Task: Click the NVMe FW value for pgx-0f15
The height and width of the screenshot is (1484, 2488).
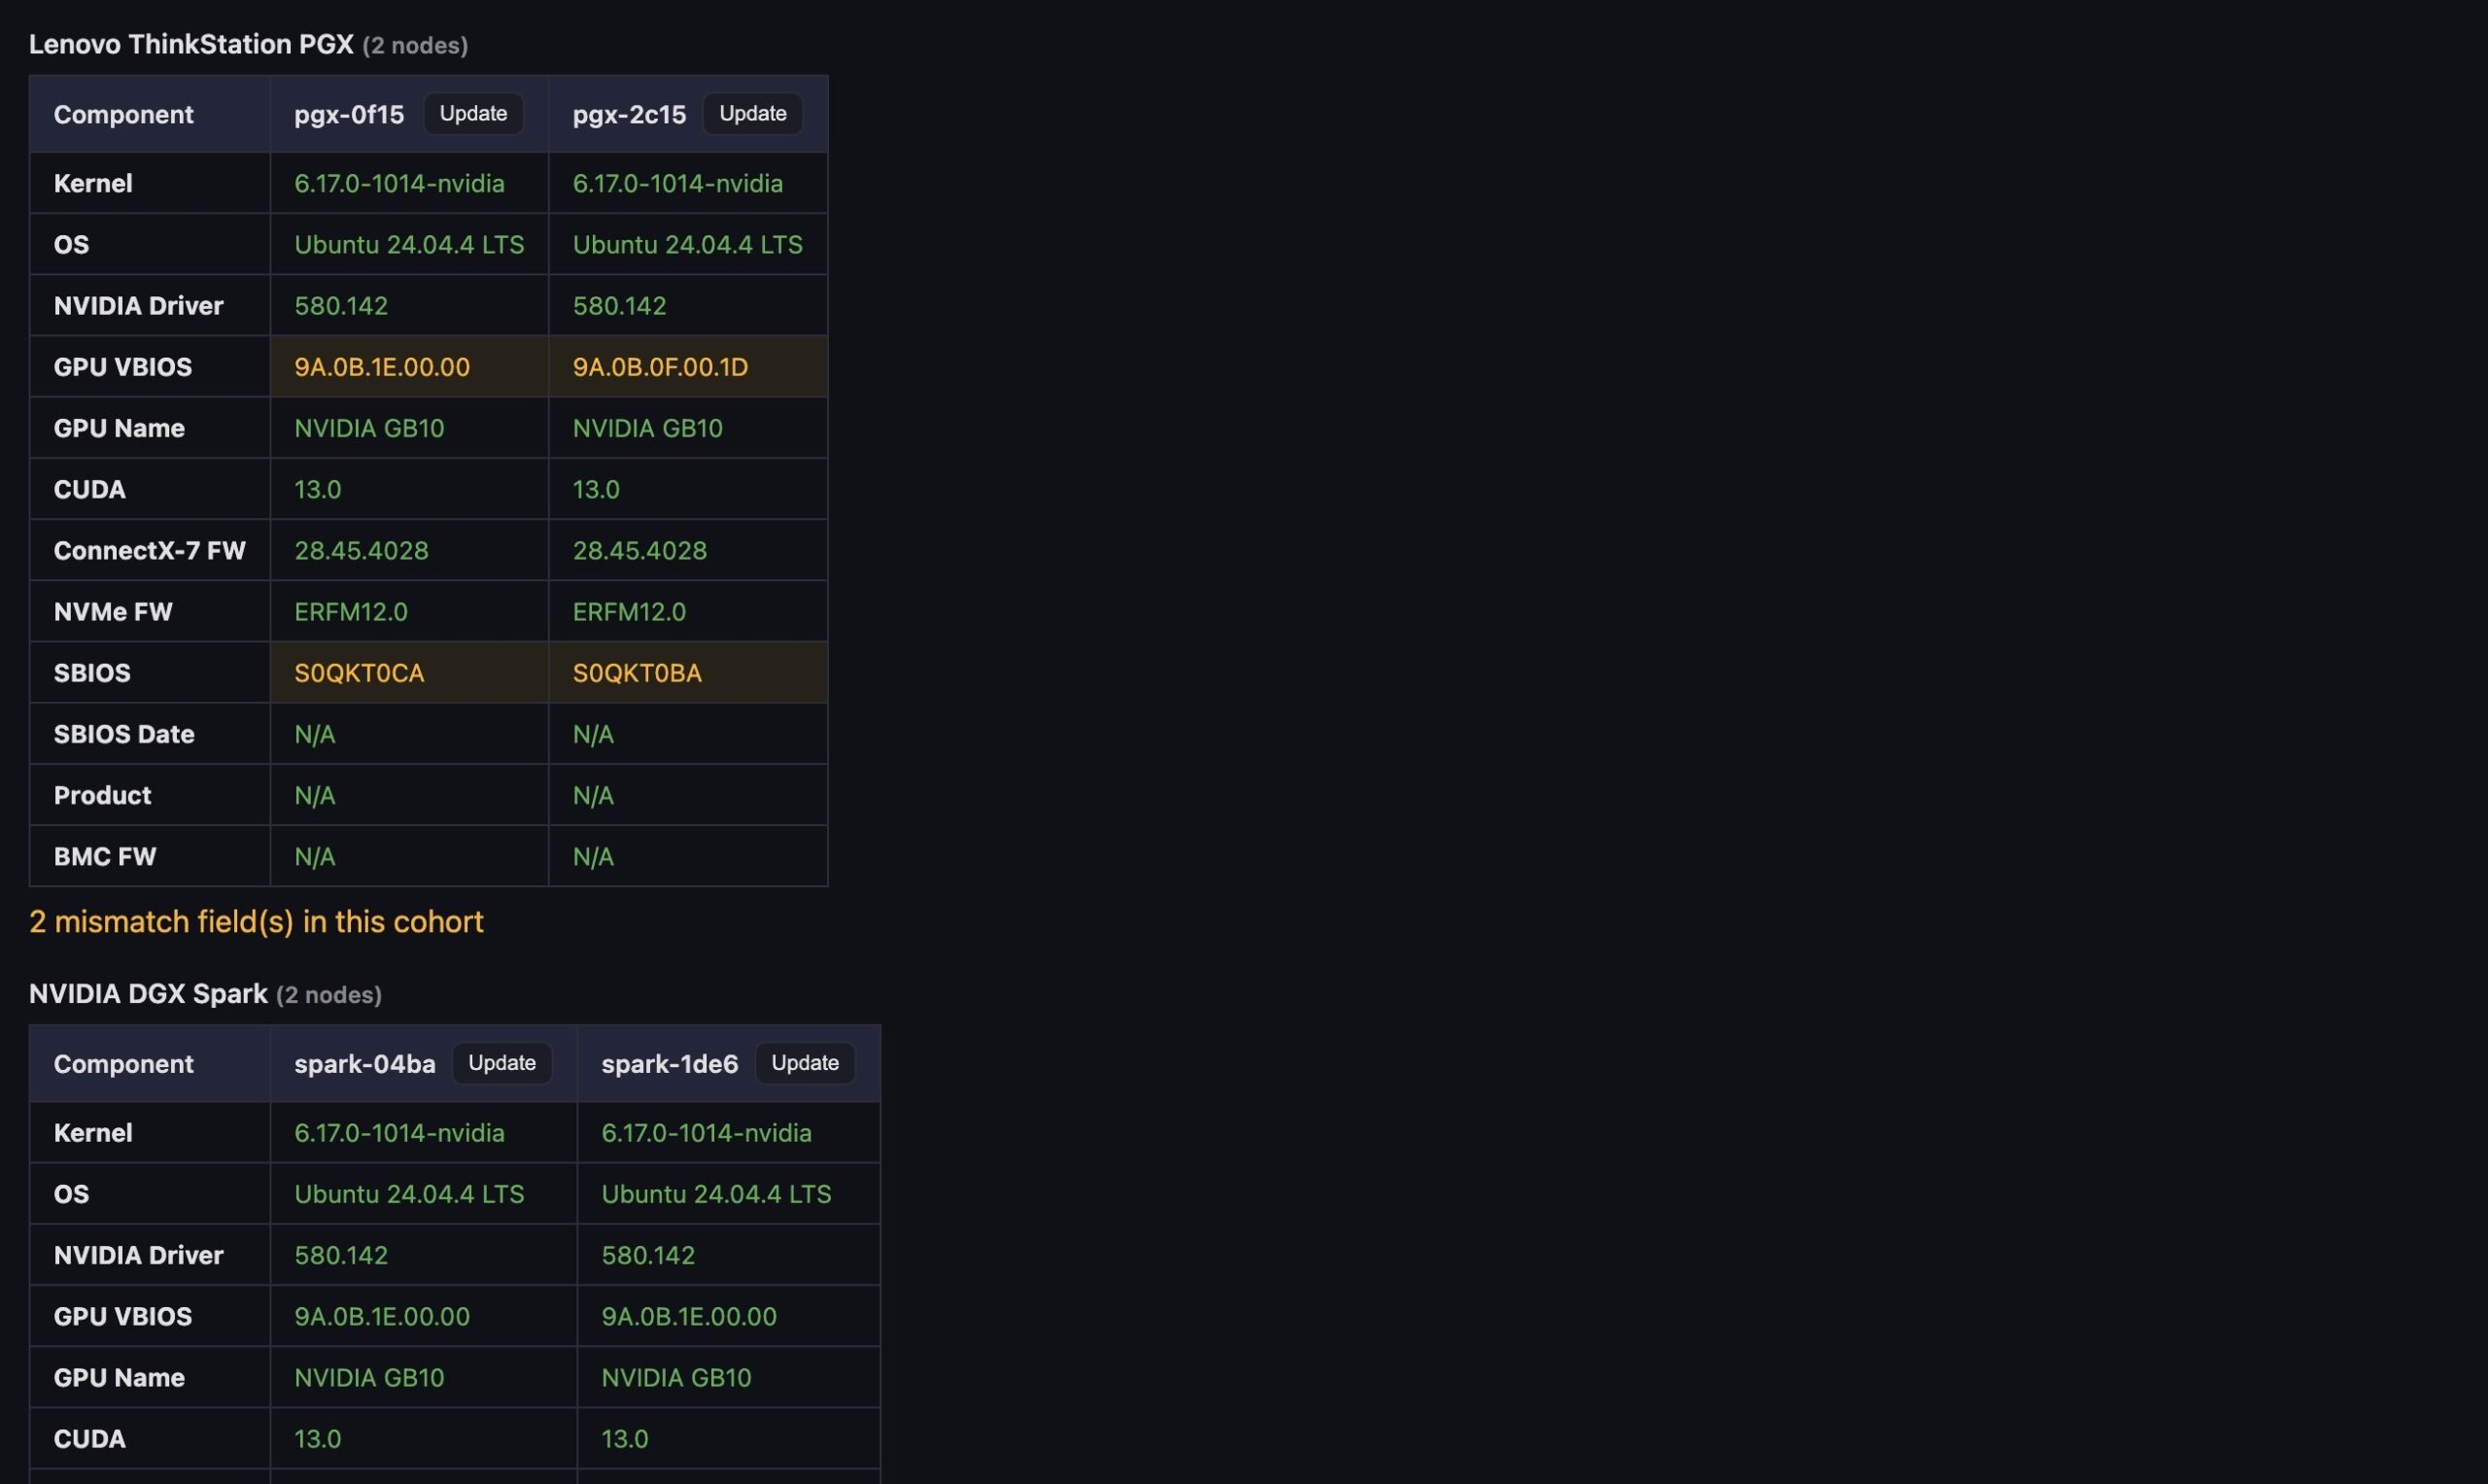Action: pos(351,612)
